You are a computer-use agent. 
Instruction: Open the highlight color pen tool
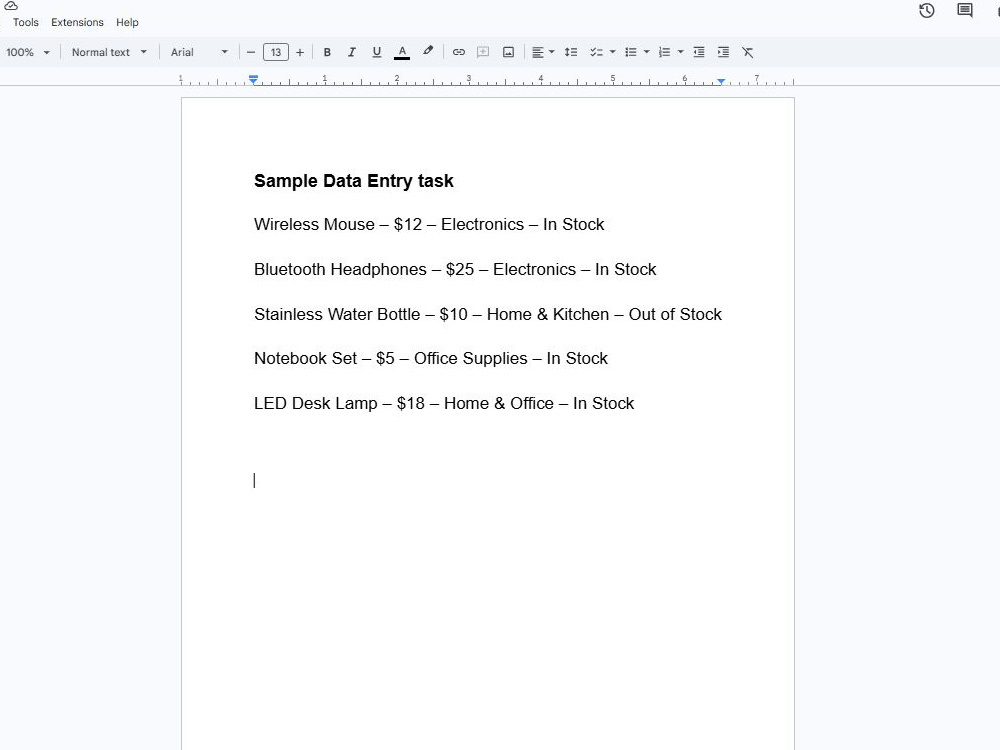click(428, 51)
